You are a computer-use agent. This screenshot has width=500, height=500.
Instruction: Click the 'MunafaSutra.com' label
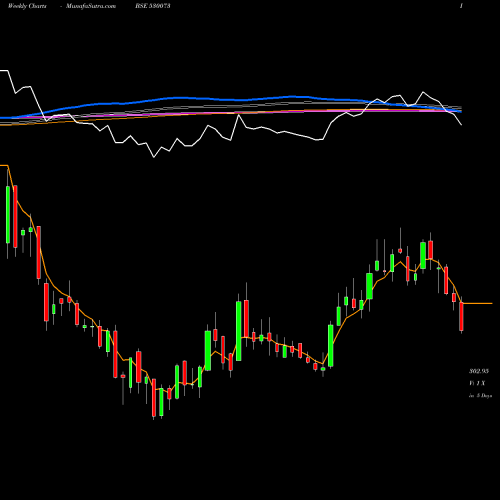91,6
